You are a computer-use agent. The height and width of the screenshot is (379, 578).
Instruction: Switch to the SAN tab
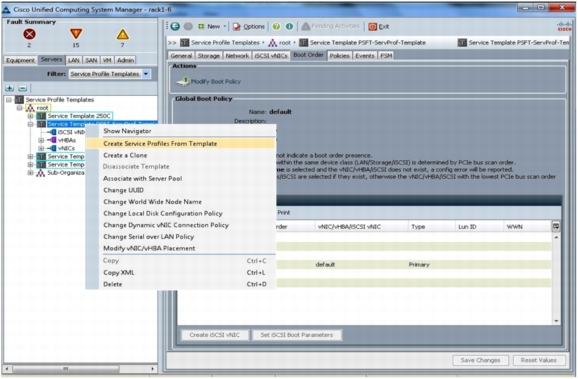[91, 60]
